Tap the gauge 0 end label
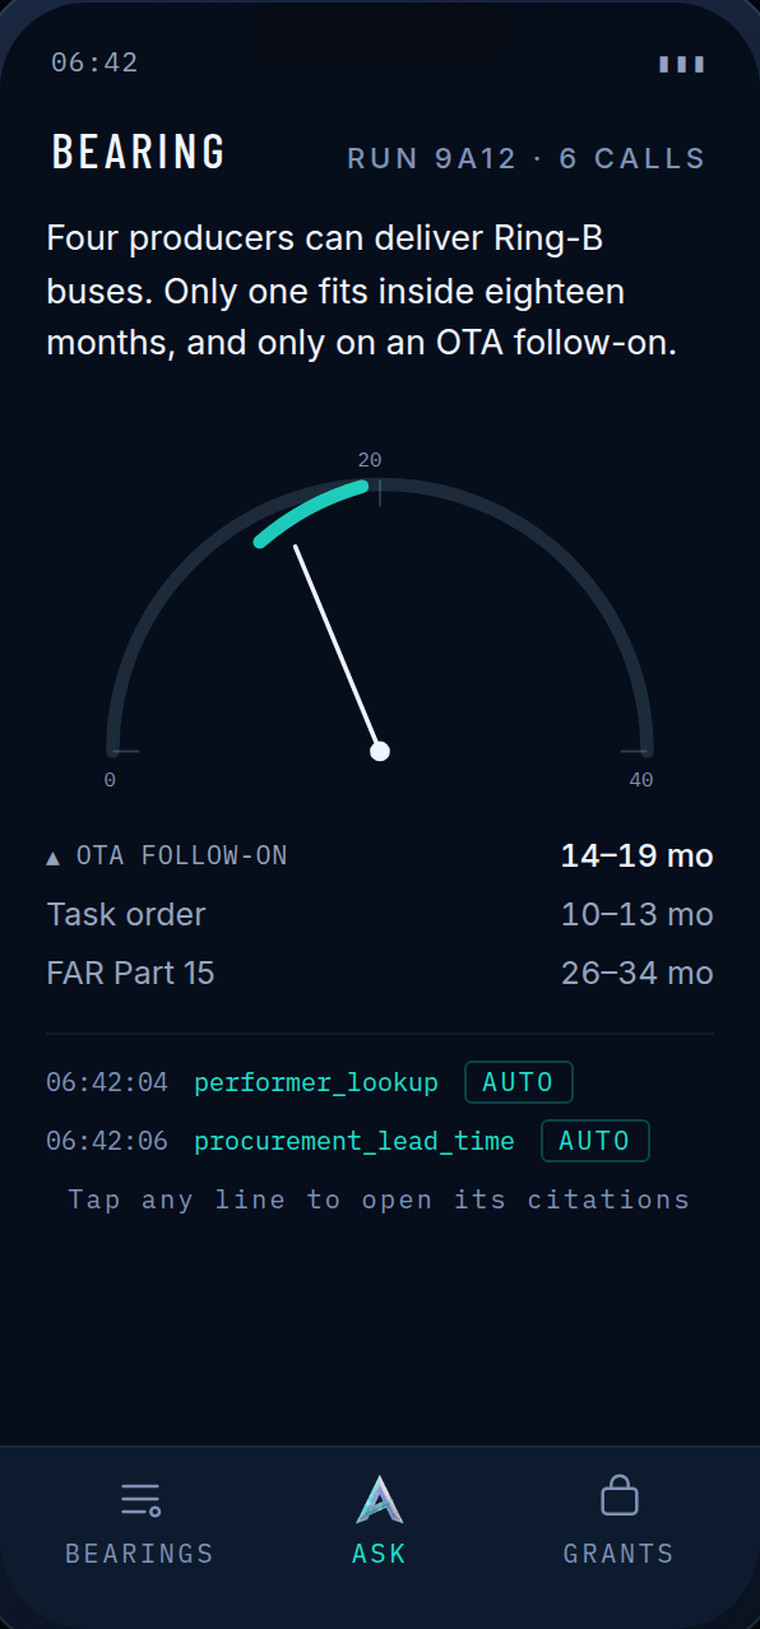This screenshot has width=760, height=1629. pyautogui.click(x=110, y=780)
